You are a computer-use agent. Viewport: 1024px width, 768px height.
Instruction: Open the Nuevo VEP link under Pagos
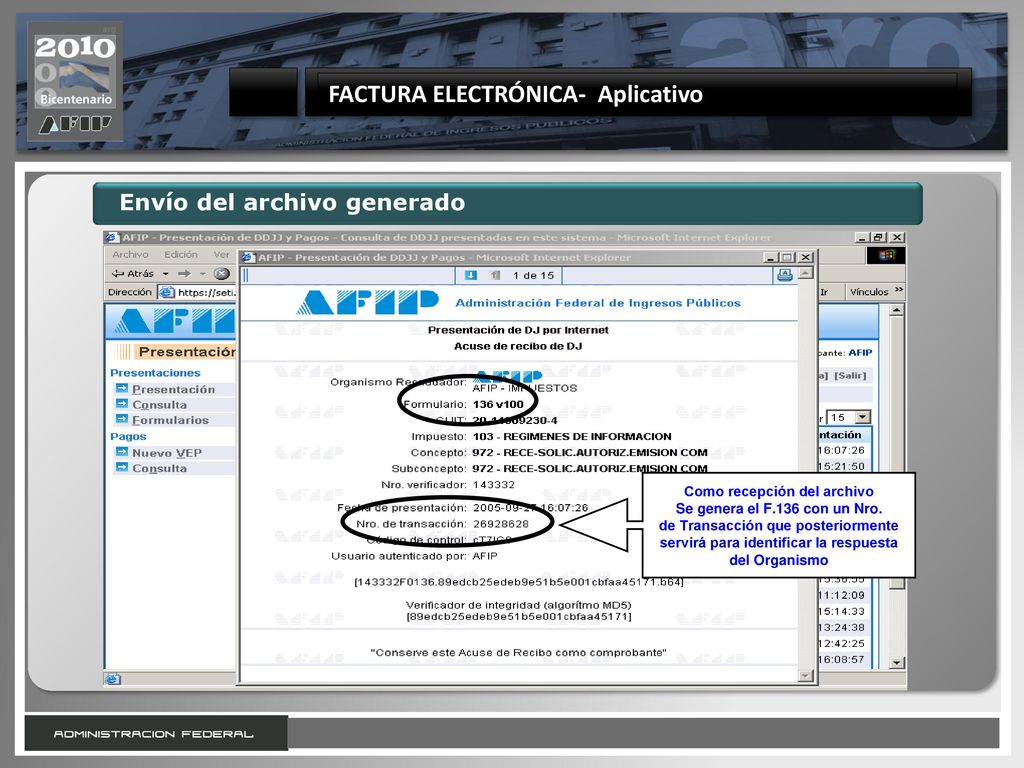167,453
